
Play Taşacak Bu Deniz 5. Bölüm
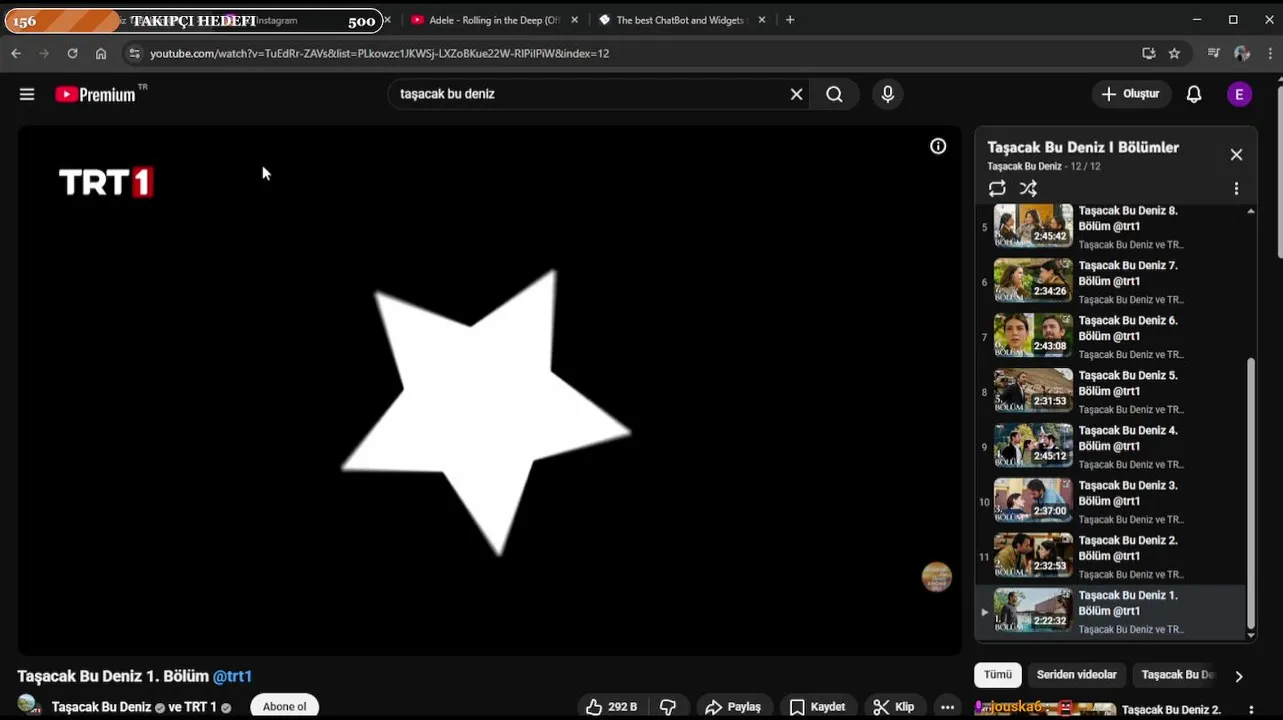point(1110,392)
